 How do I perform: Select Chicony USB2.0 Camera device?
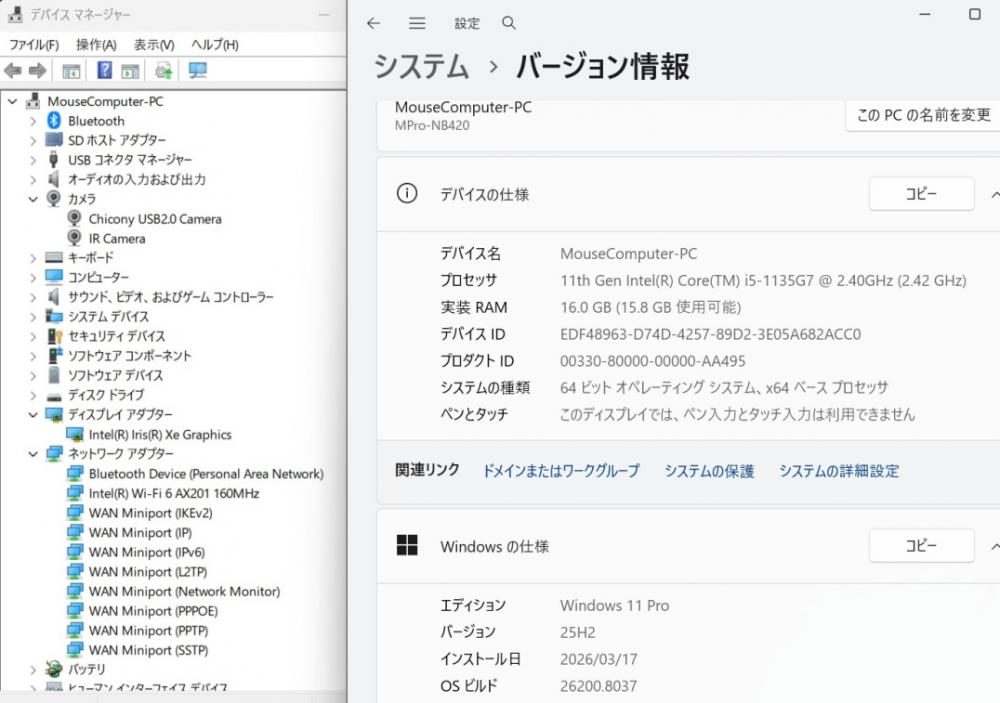coord(154,219)
